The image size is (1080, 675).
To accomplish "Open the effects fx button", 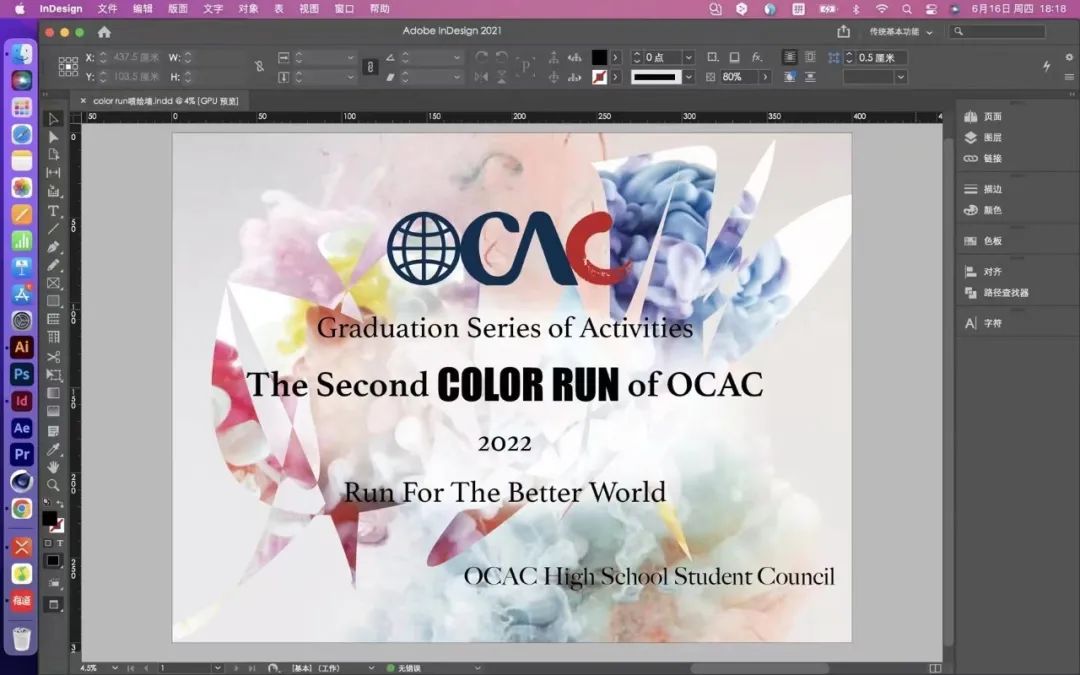I will (756, 57).
